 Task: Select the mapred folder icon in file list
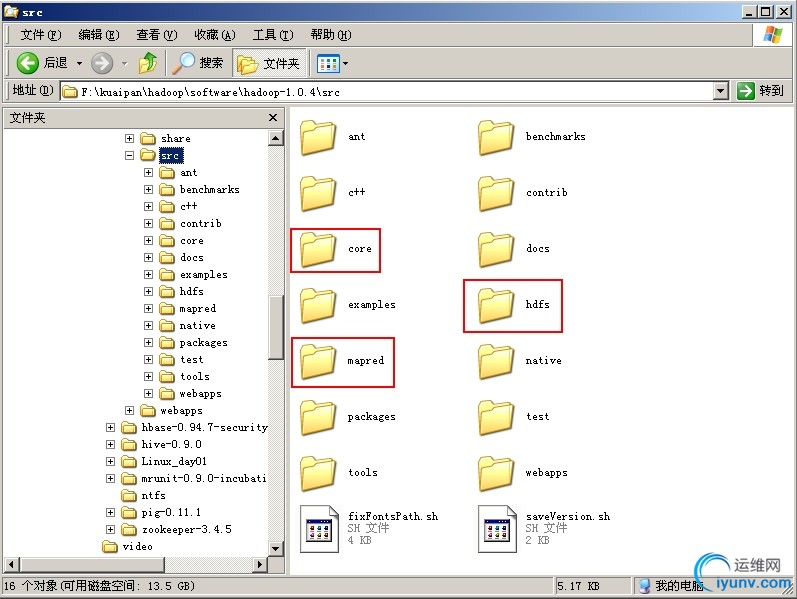318,361
